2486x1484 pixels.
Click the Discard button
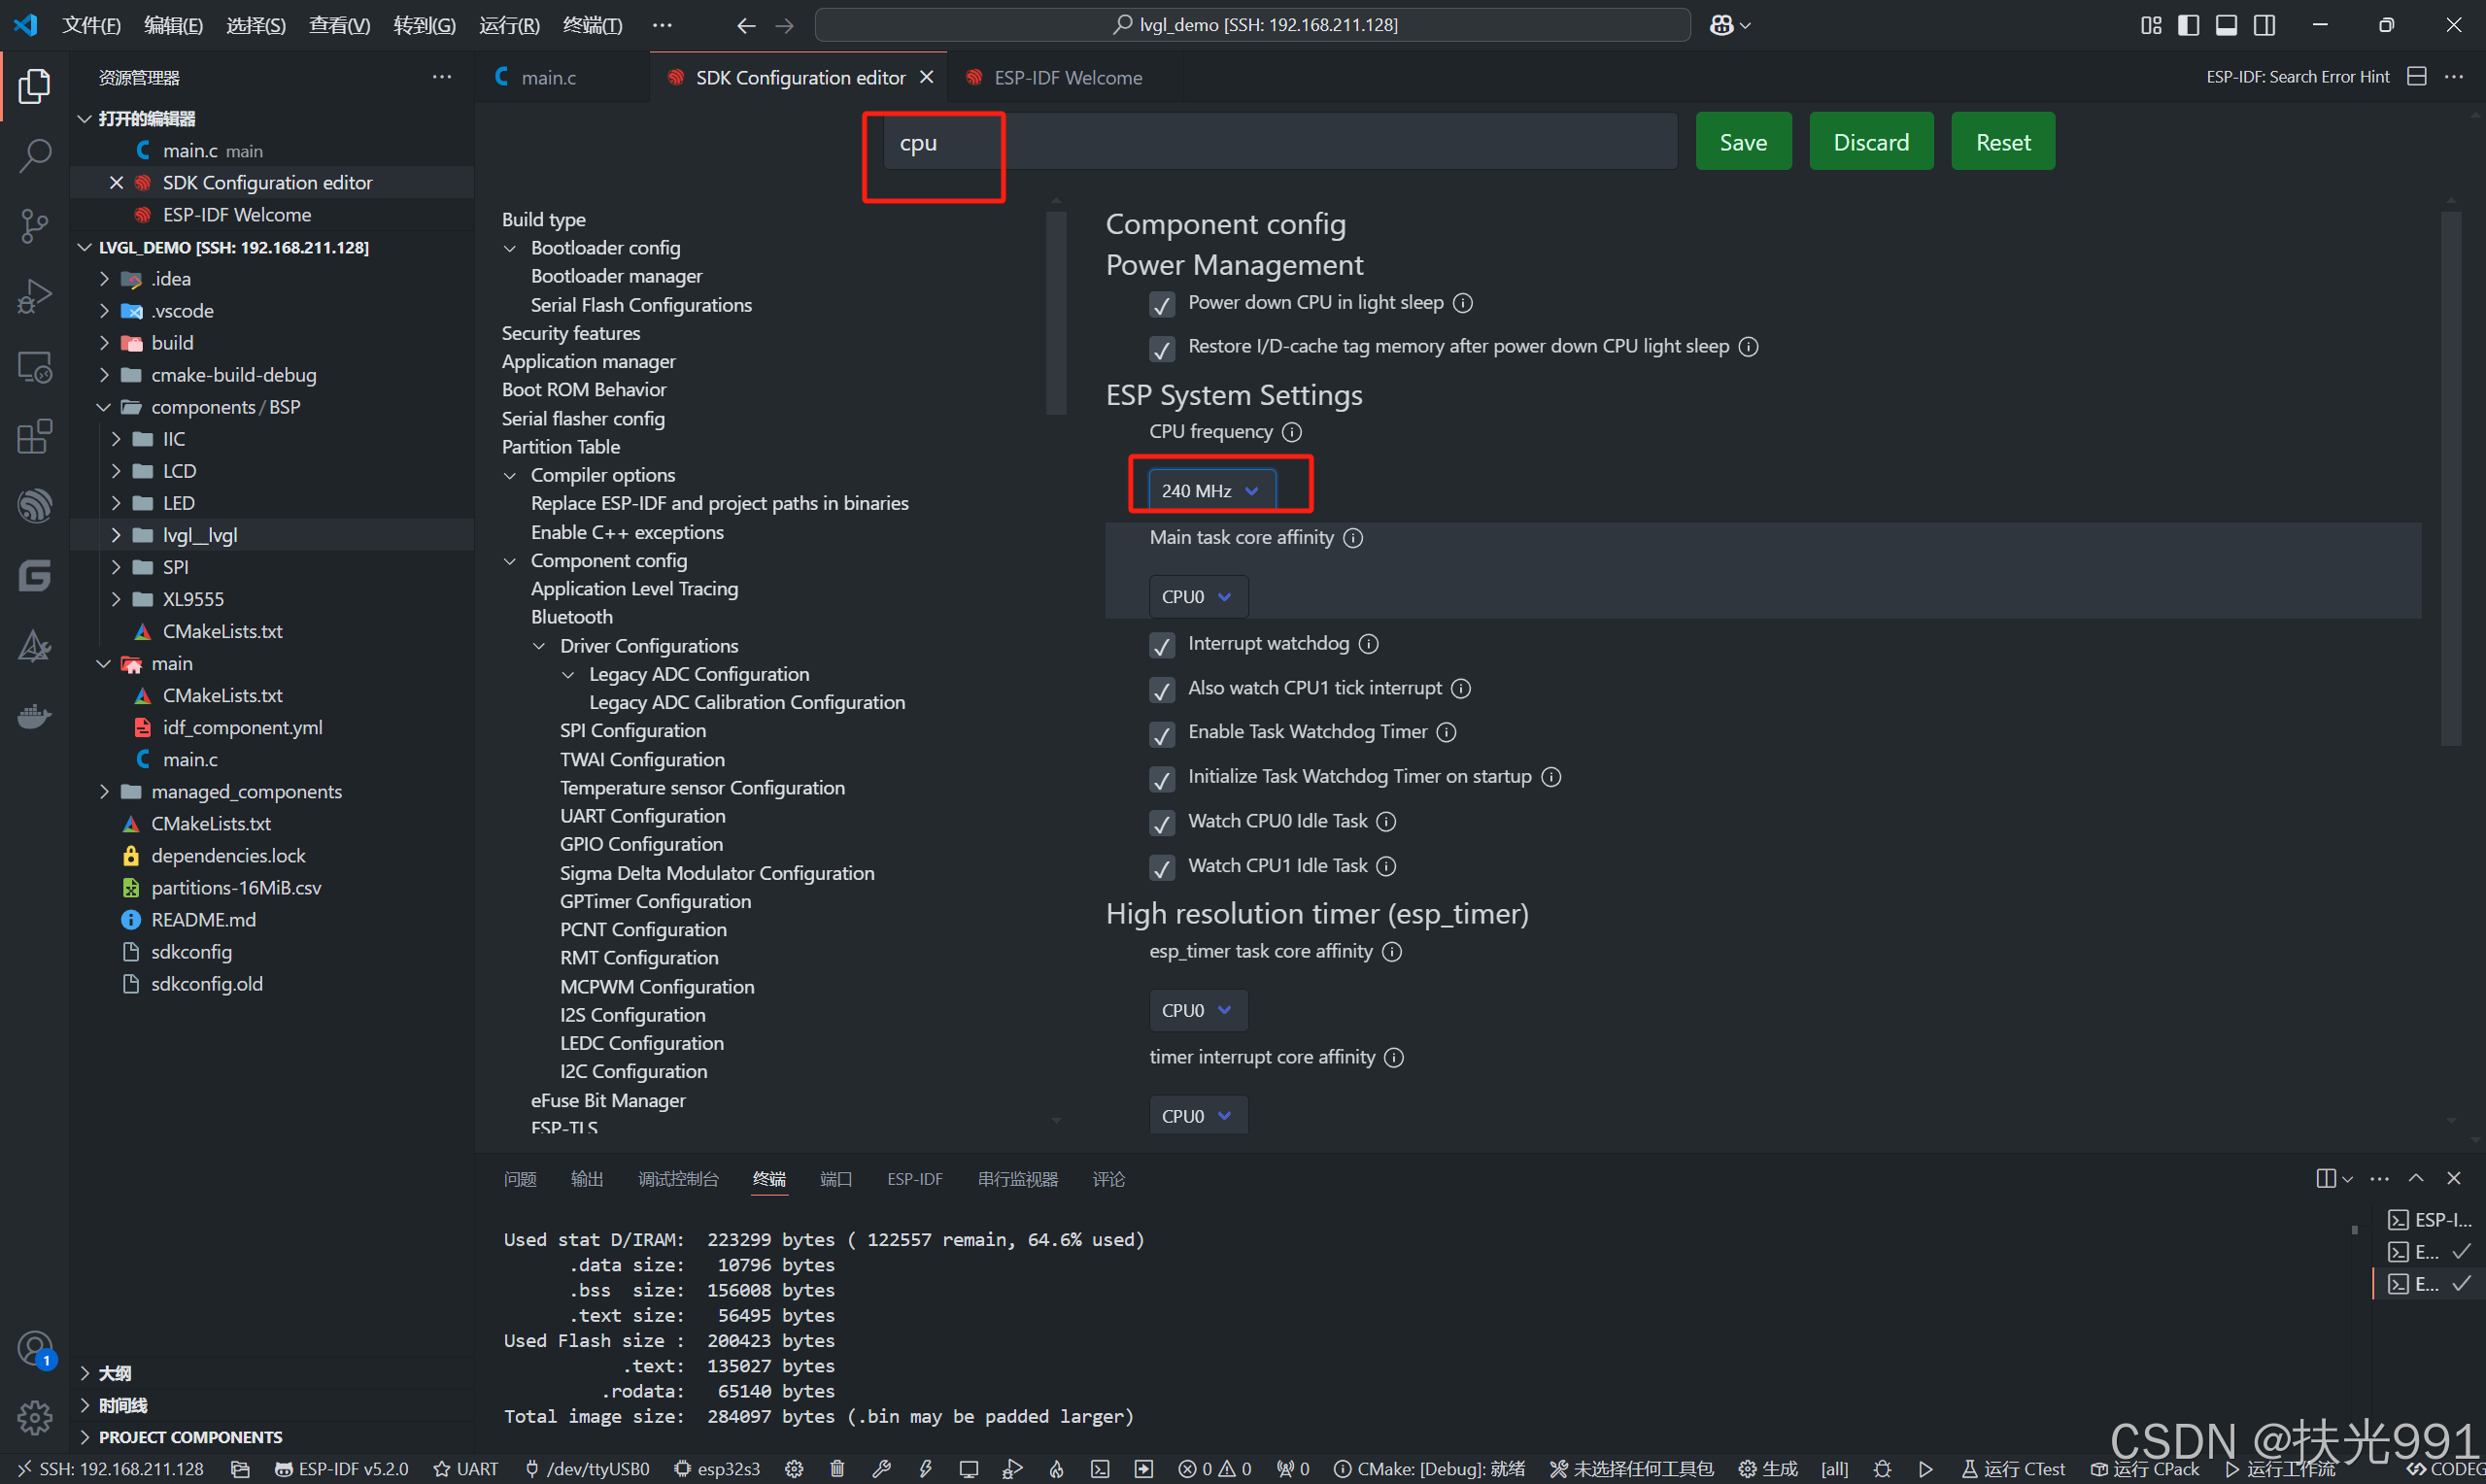[x=1871, y=141]
